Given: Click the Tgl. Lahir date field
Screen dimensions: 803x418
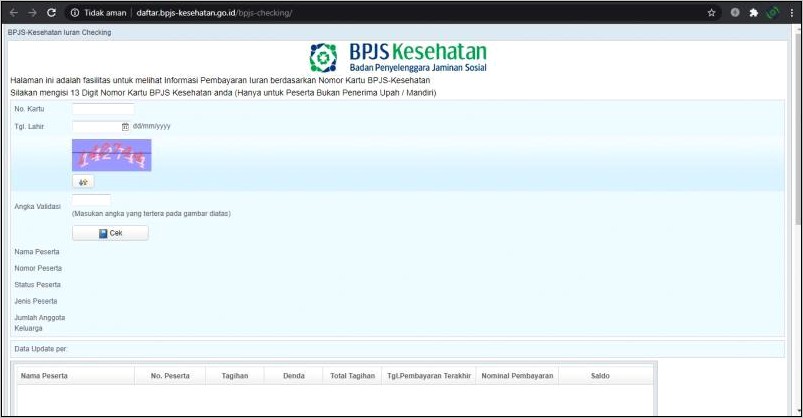Looking at the screenshot, I should (x=97, y=127).
